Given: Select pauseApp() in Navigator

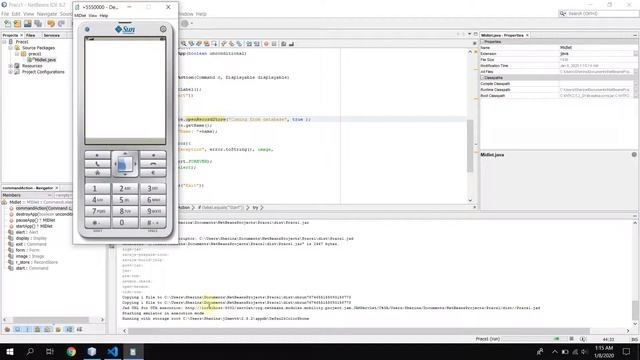Looking at the screenshot, I should (x=35, y=220).
